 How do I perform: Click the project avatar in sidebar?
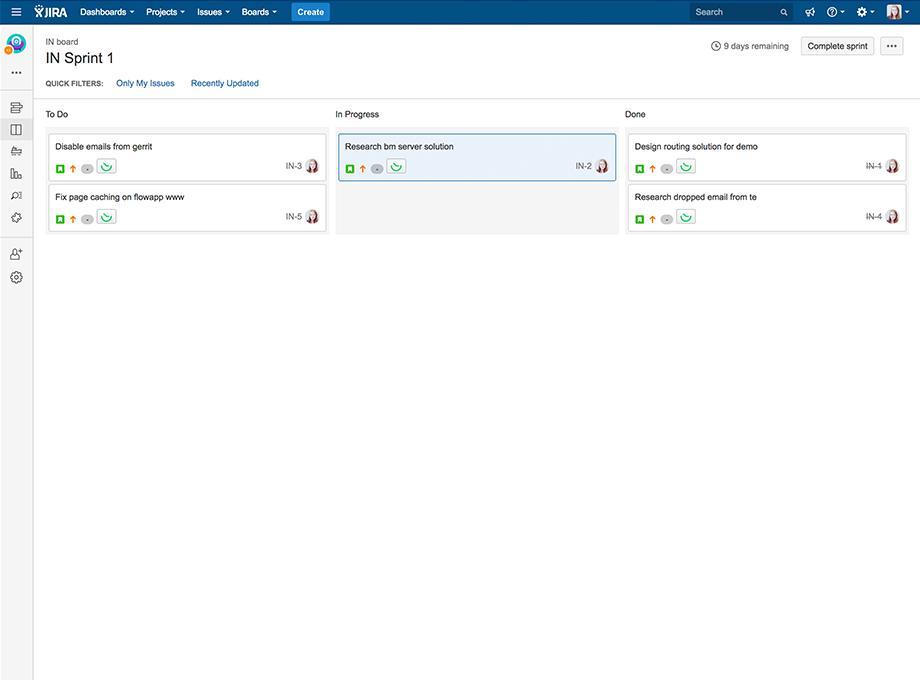click(16, 44)
